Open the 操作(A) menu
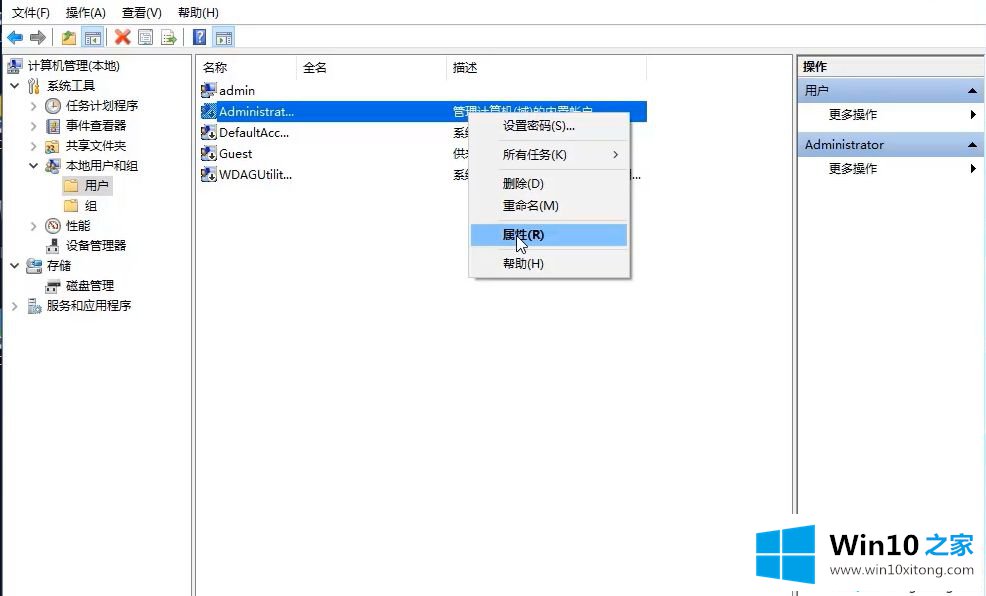986x596 pixels. (x=85, y=13)
